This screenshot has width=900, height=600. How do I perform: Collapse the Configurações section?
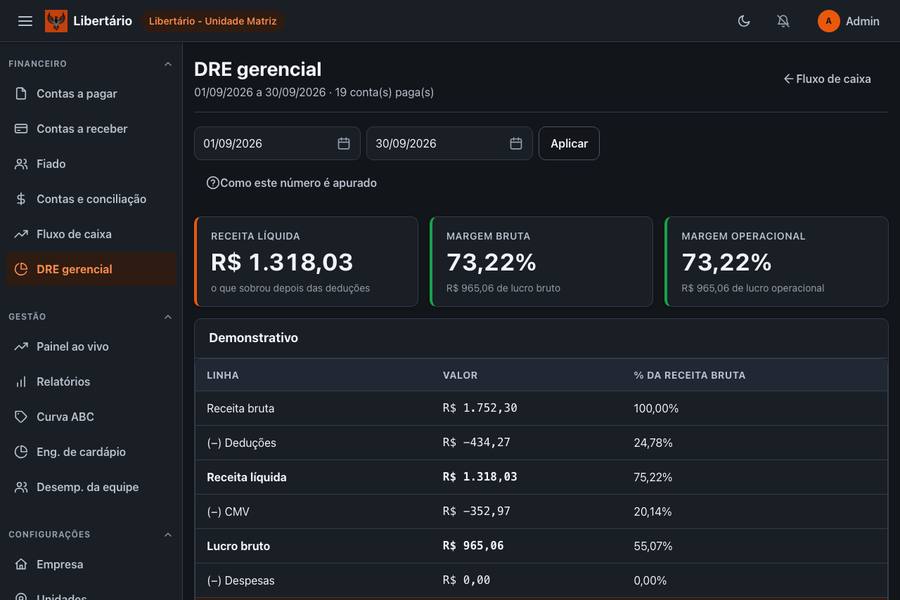(x=168, y=535)
